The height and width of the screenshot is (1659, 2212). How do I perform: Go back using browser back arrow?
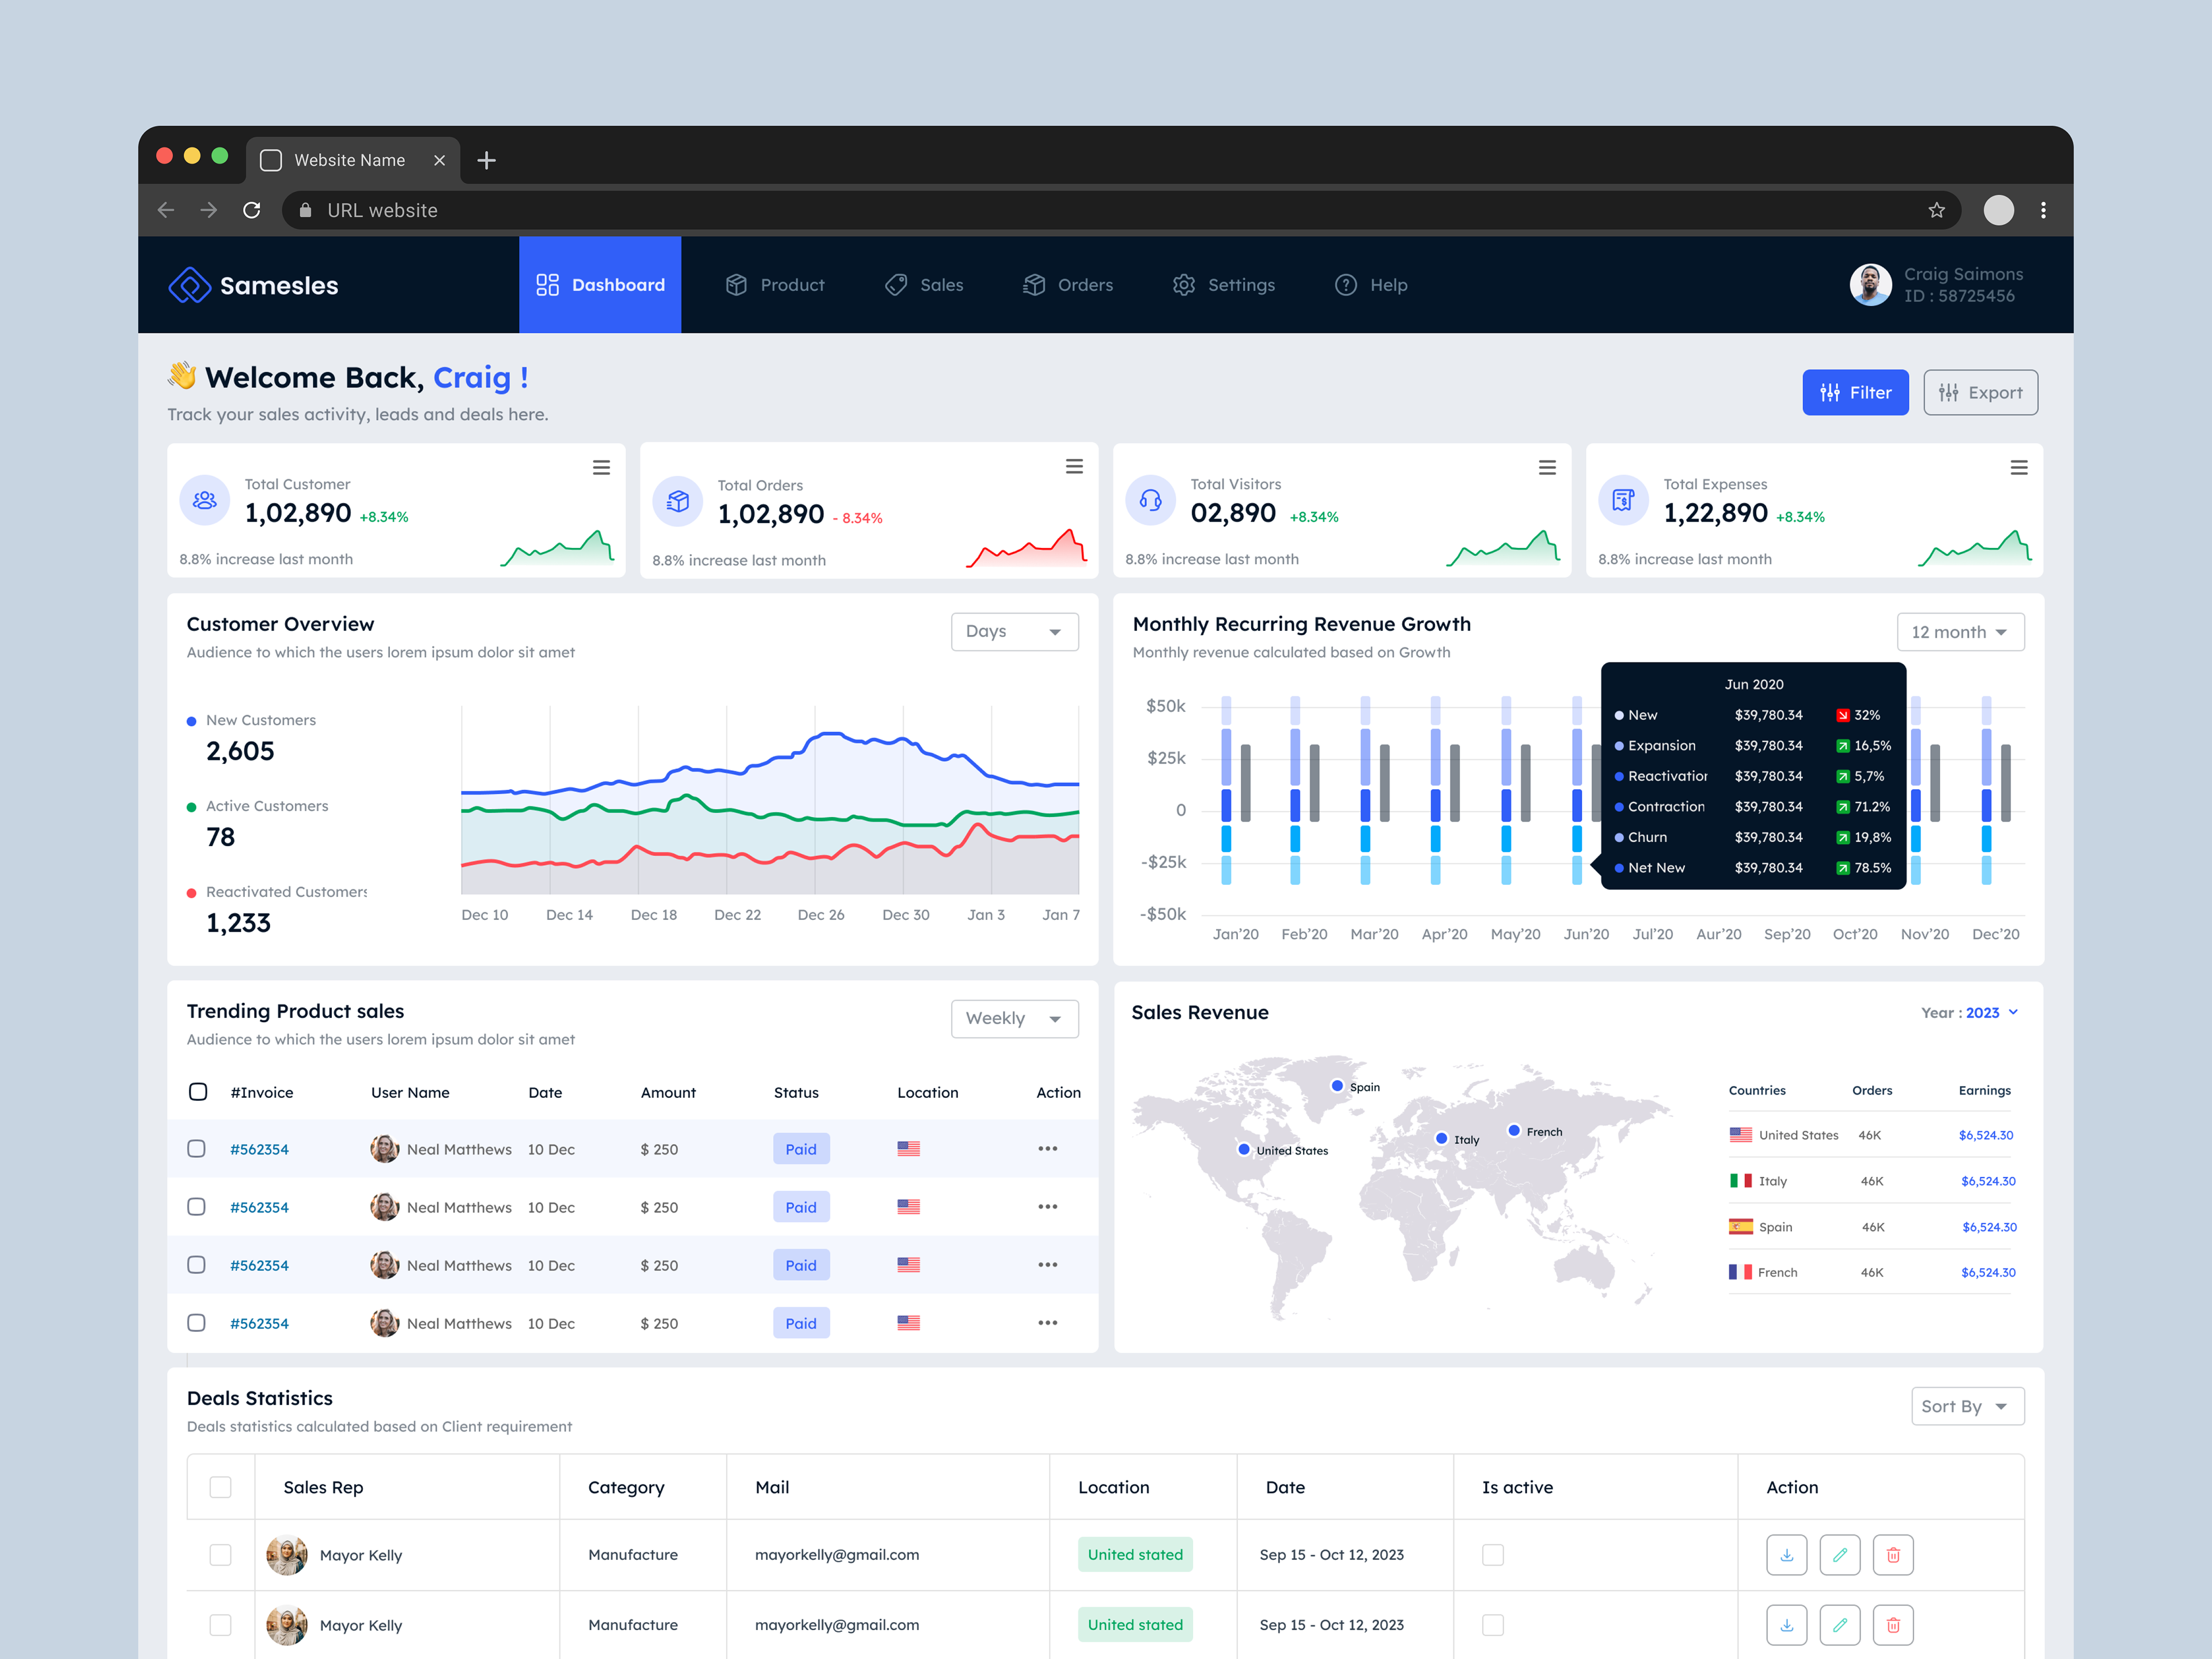[x=166, y=210]
